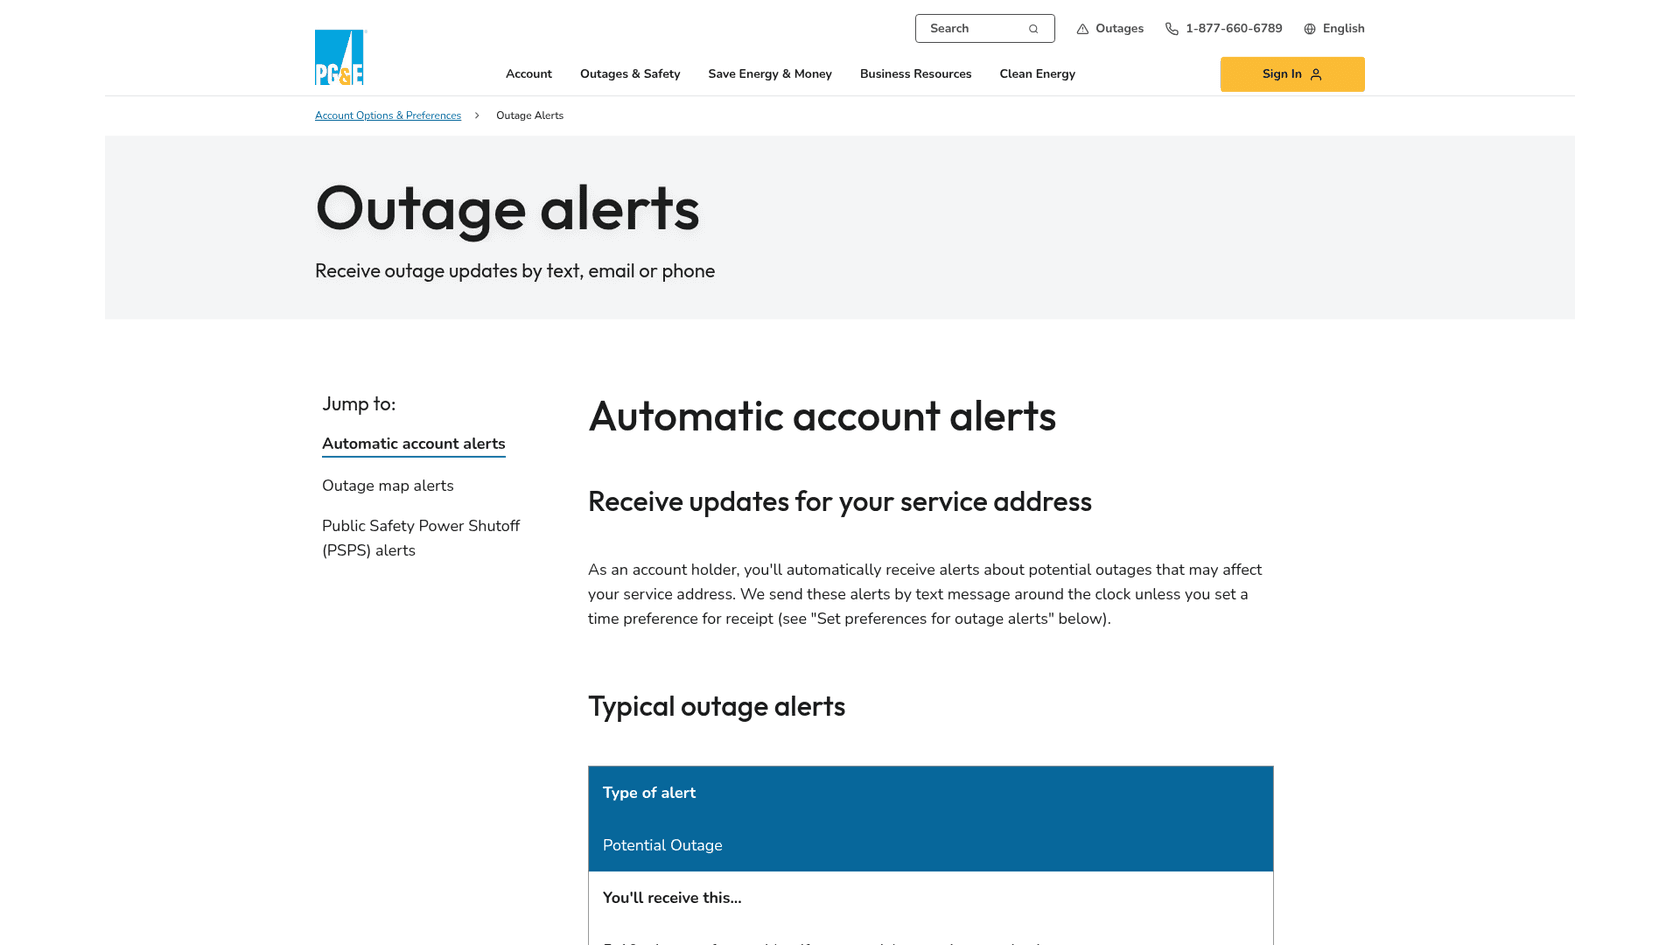The width and height of the screenshot is (1680, 945).
Task: Type in the Search field
Action: 984,29
